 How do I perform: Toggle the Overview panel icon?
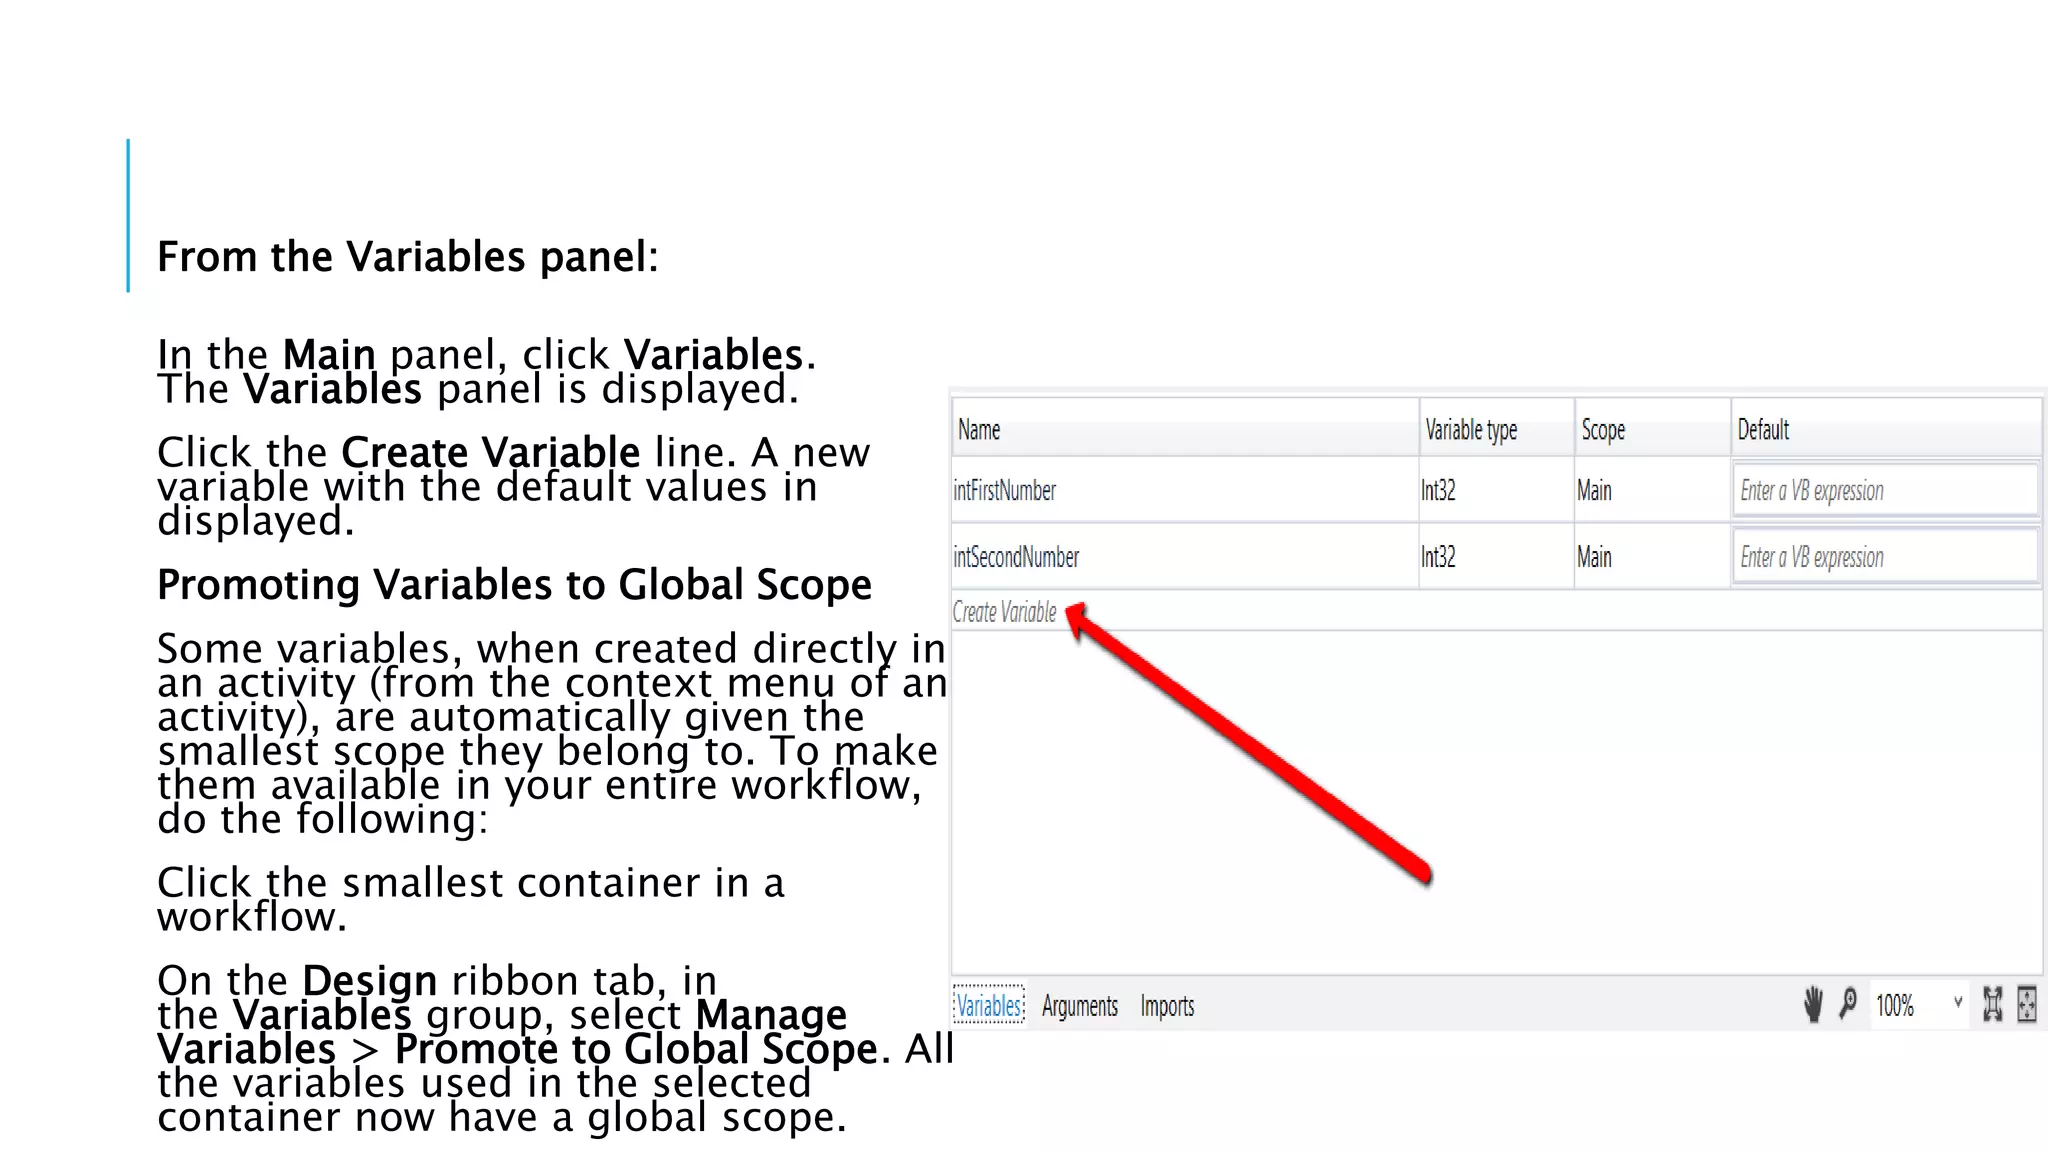click(x=2027, y=1004)
